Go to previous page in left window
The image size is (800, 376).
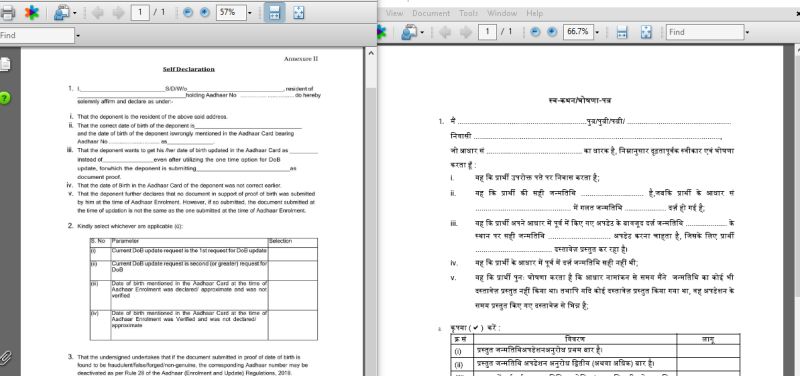tap(97, 13)
